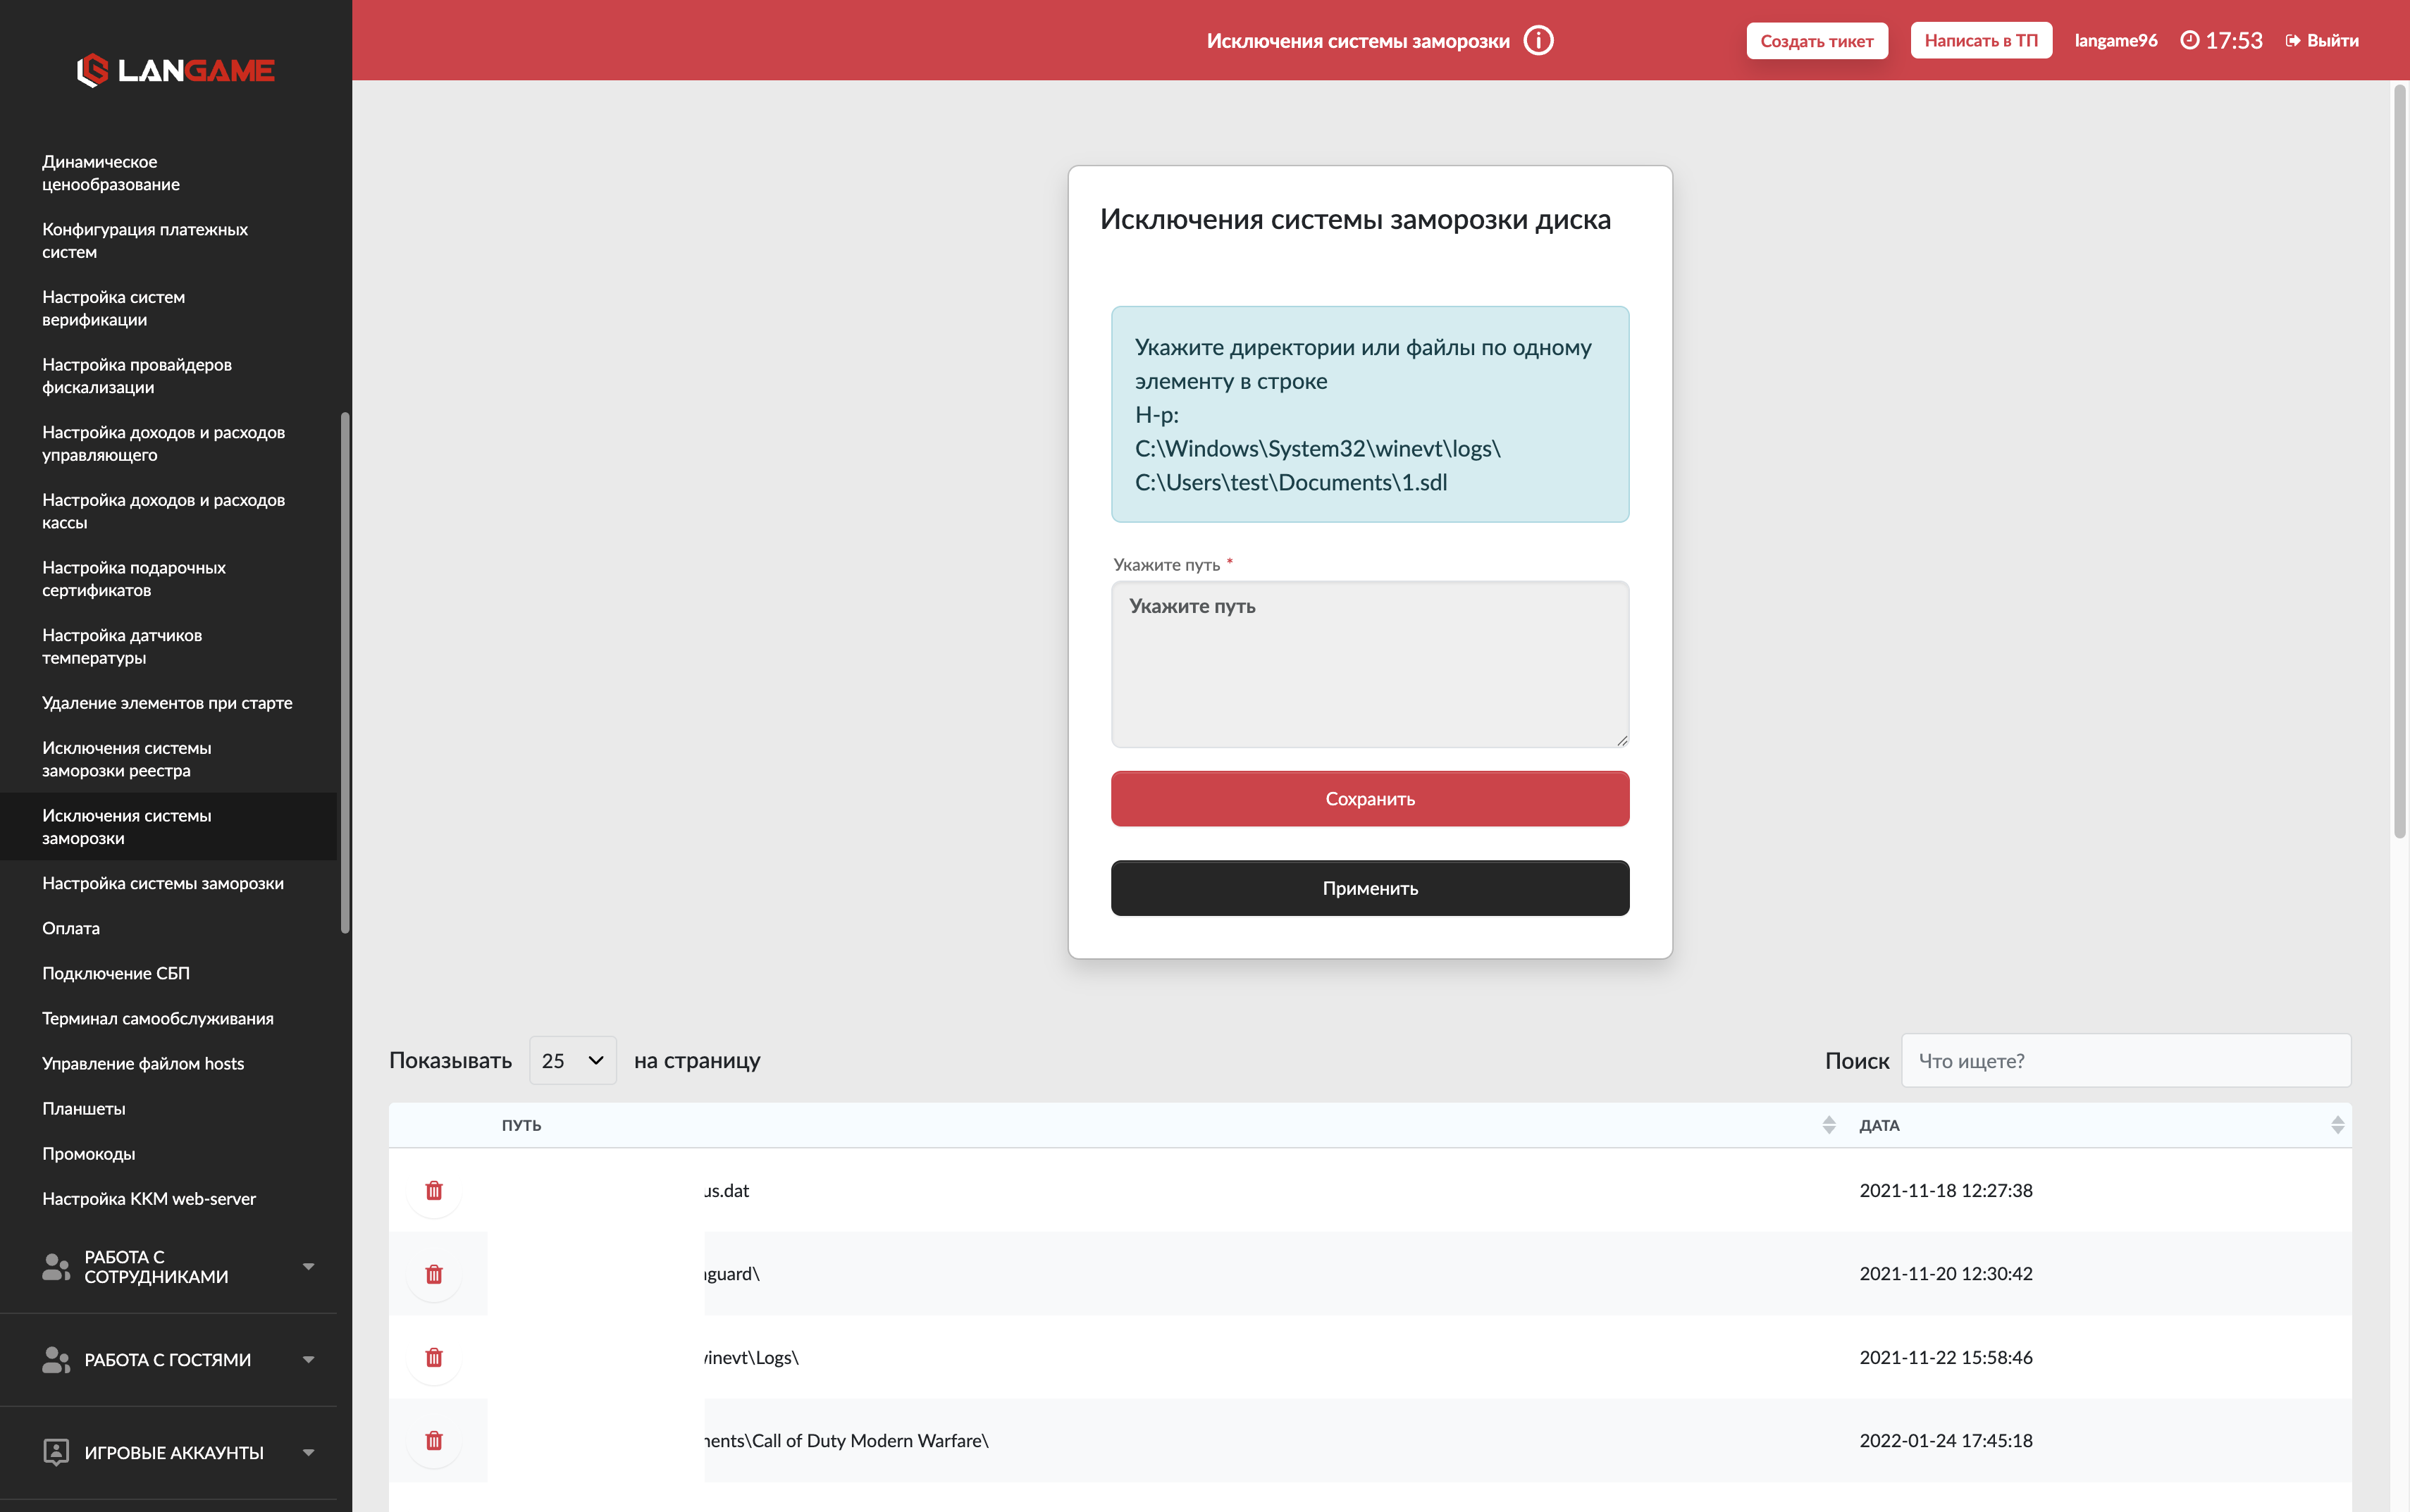Viewport: 2410px width, 1512px height.
Task: Delete the guard\ path entry
Action: click(434, 1274)
